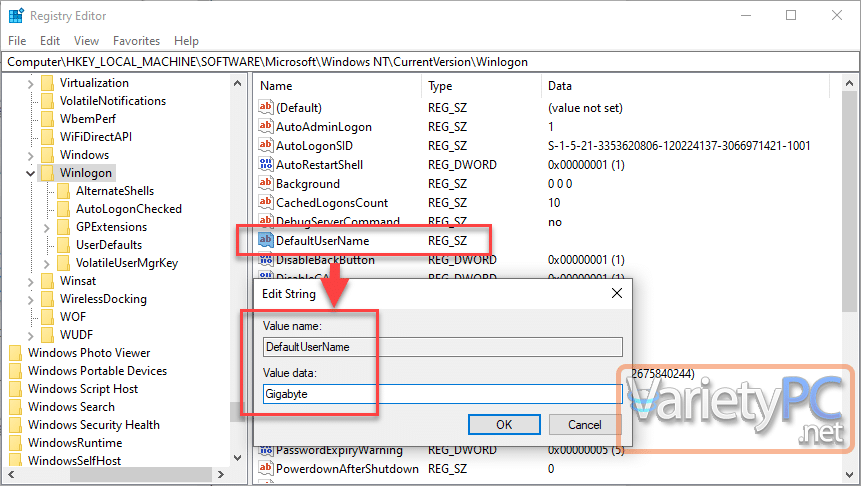Collapse the Winlogon tree node
Viewport: 861px width, 486px height.
click(x=31, y=173)
